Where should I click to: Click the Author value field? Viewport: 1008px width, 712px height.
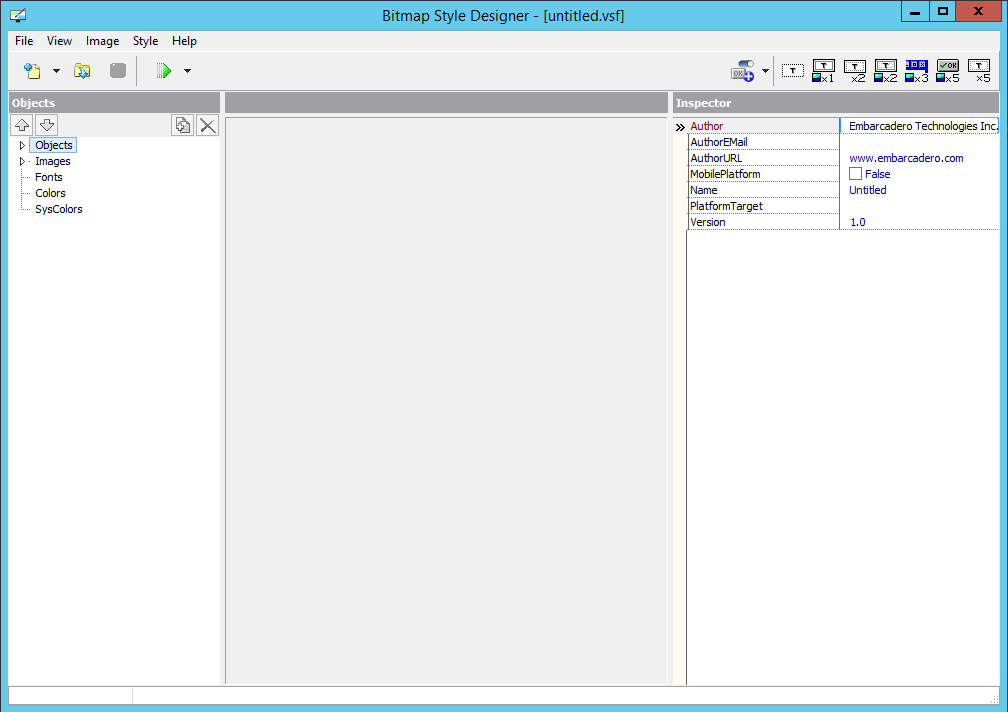point(919,126)
